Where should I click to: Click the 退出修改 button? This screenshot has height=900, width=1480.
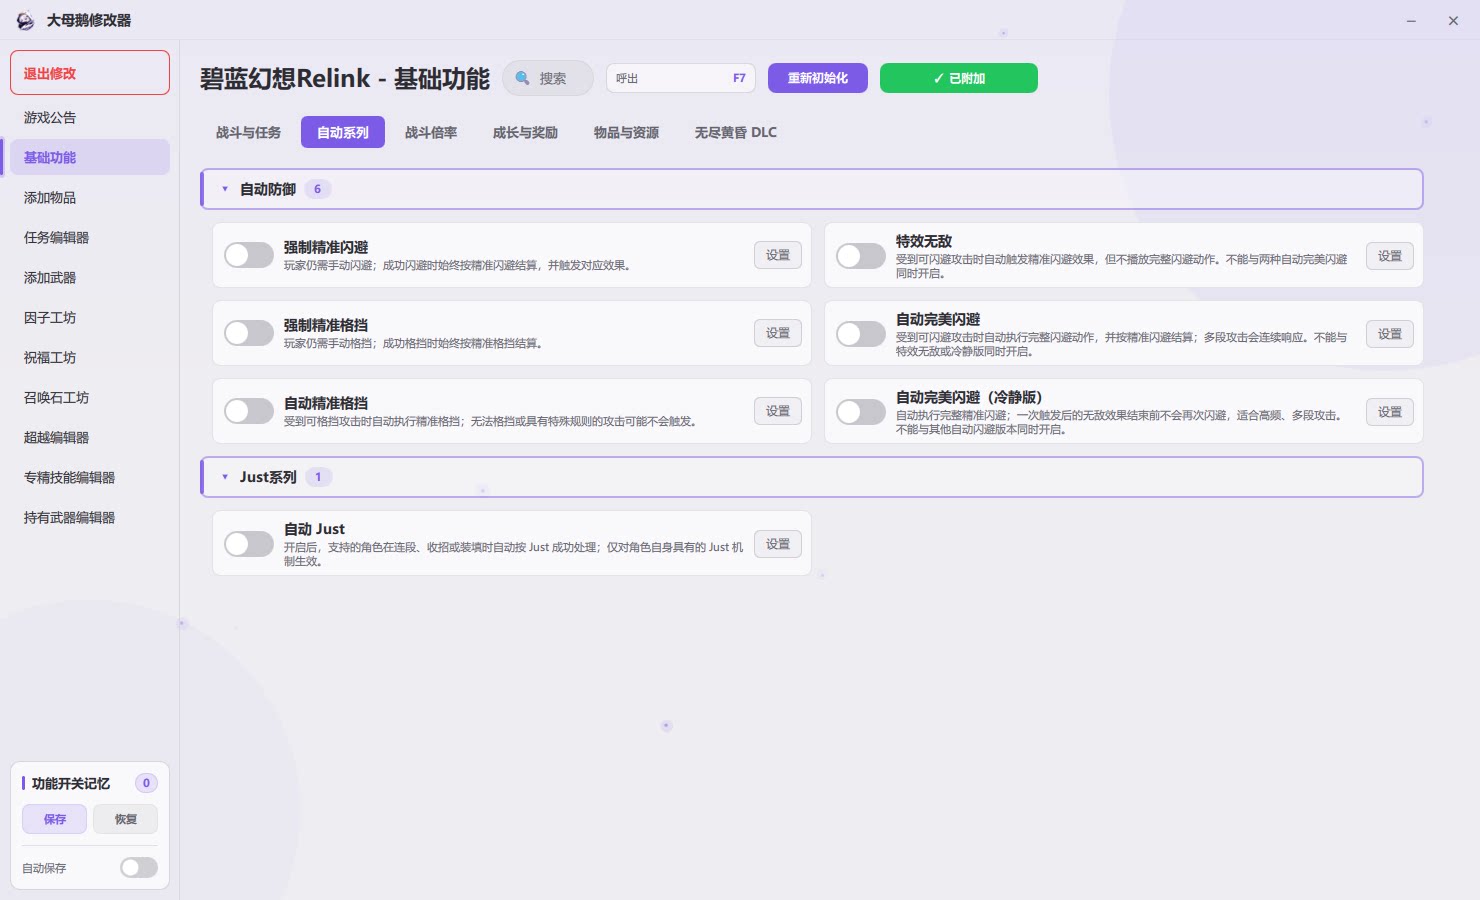pyautogui.click(x=90, y=73)
